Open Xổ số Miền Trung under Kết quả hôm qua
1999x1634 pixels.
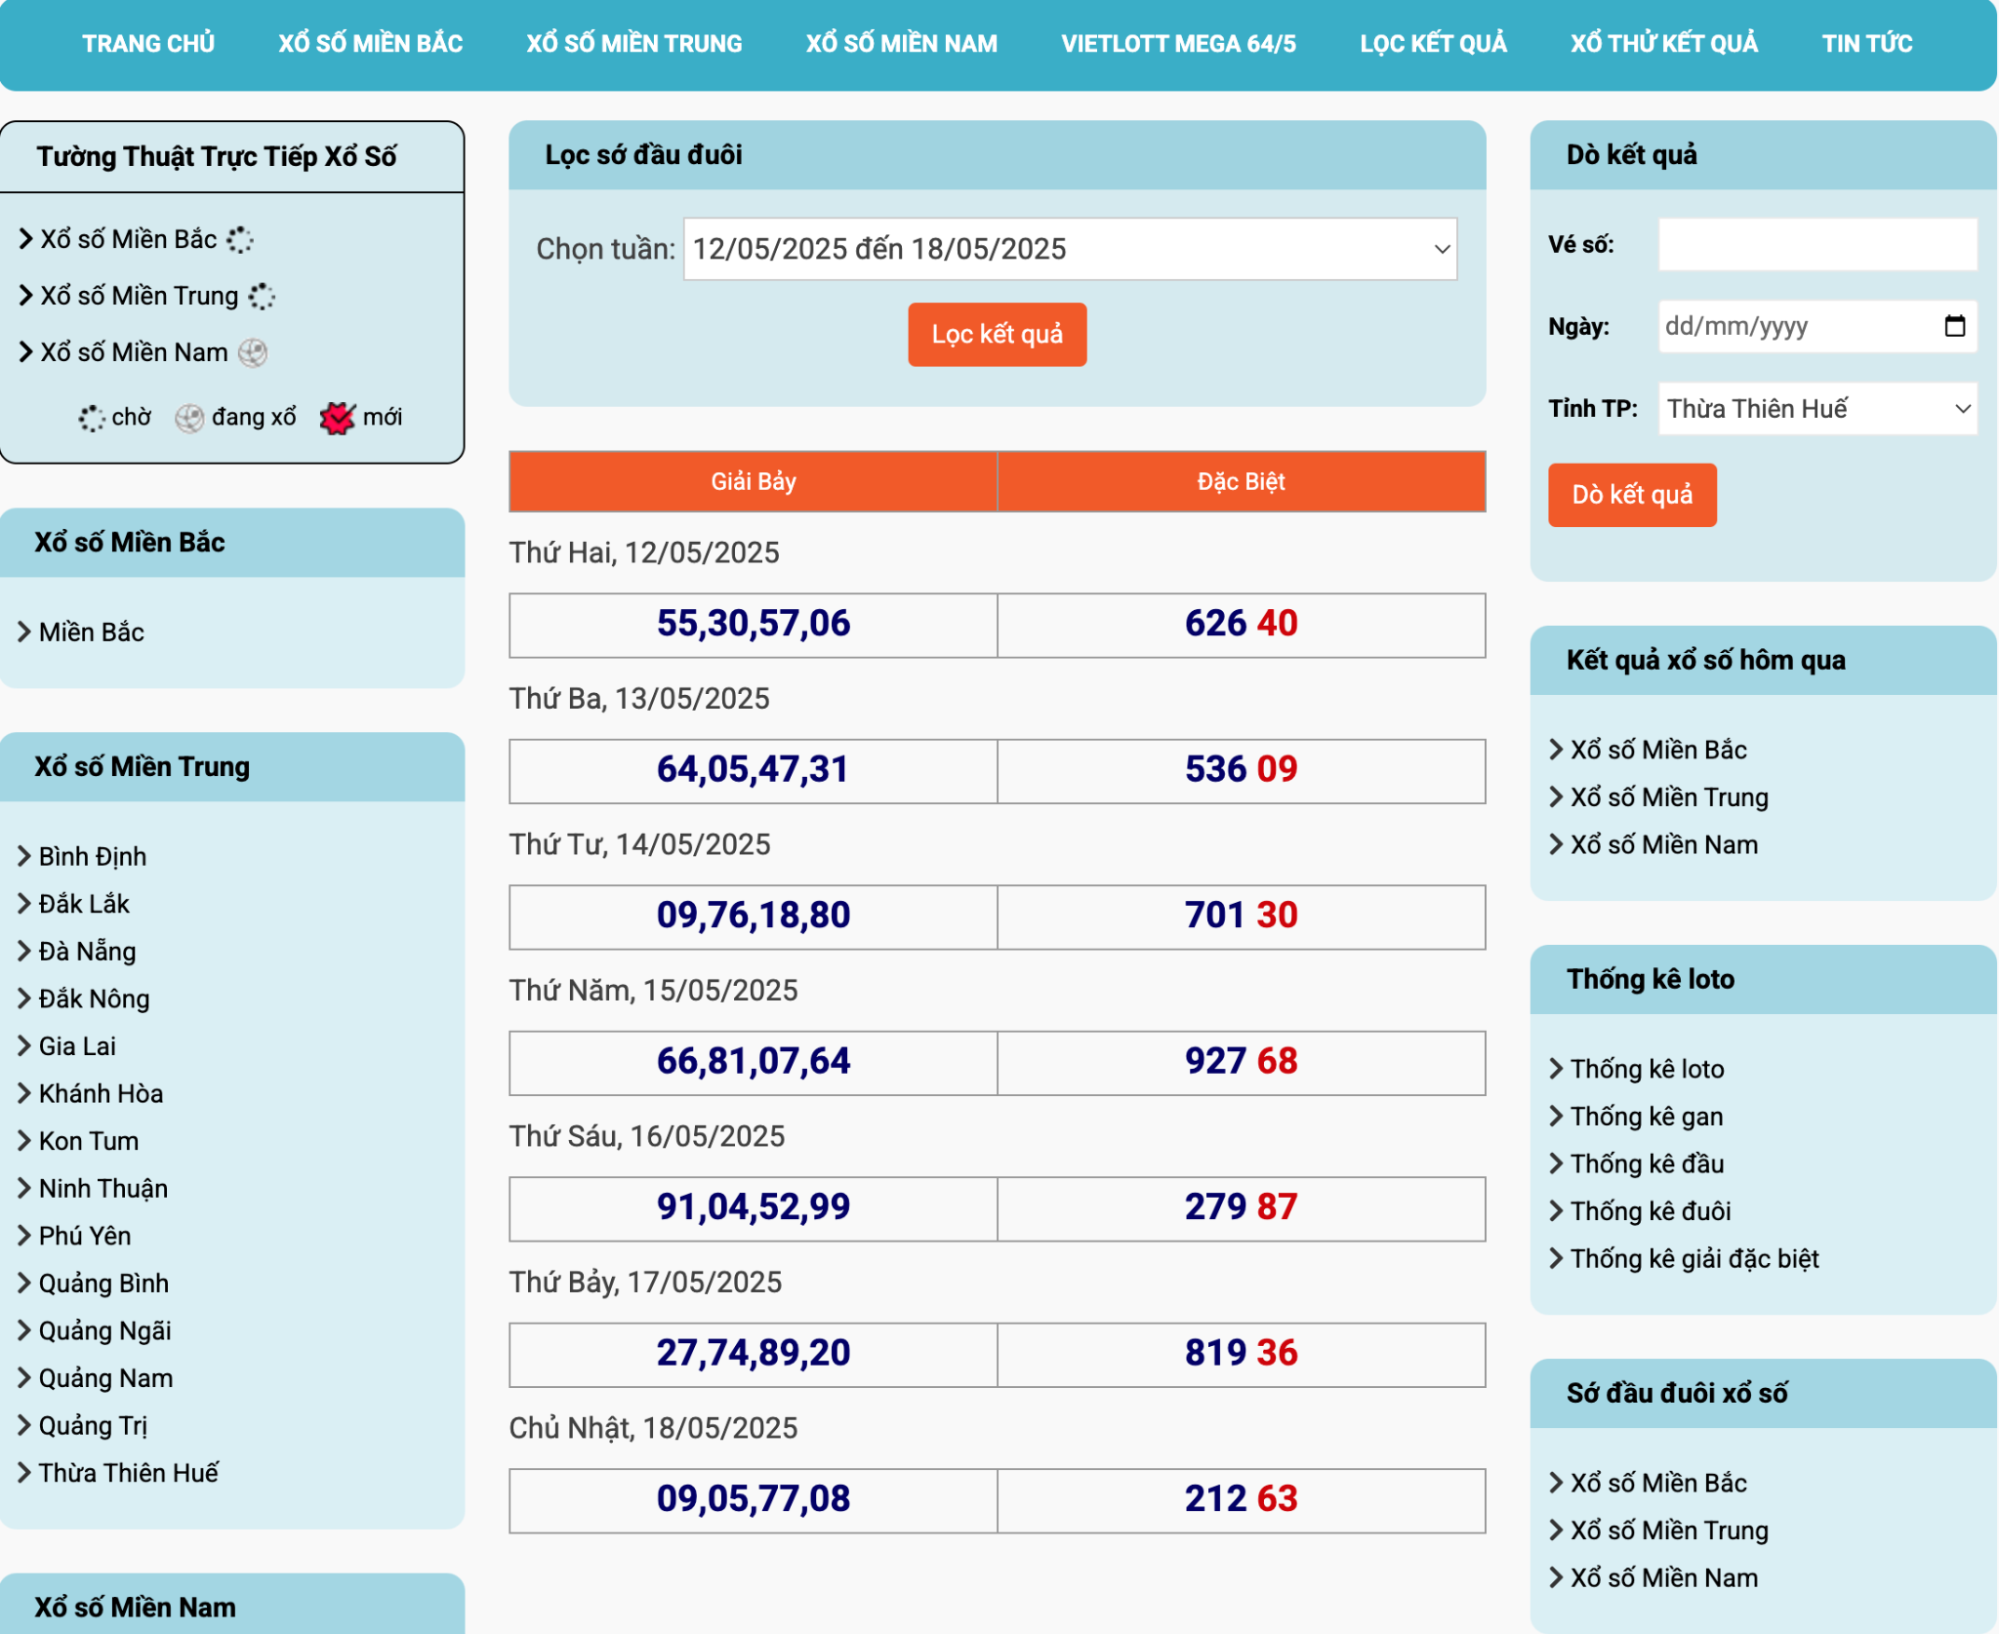coord(1669,797)
